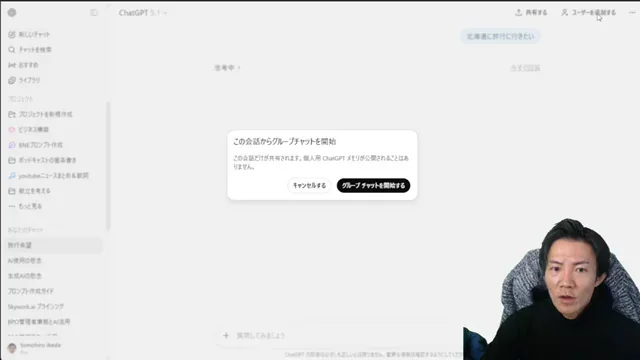Image resolution: width=640 pixels, height=360 pixels.
Task: Open the おすすめ sidebar item icon
Action: pyautogui.click(x=12, y=65)
